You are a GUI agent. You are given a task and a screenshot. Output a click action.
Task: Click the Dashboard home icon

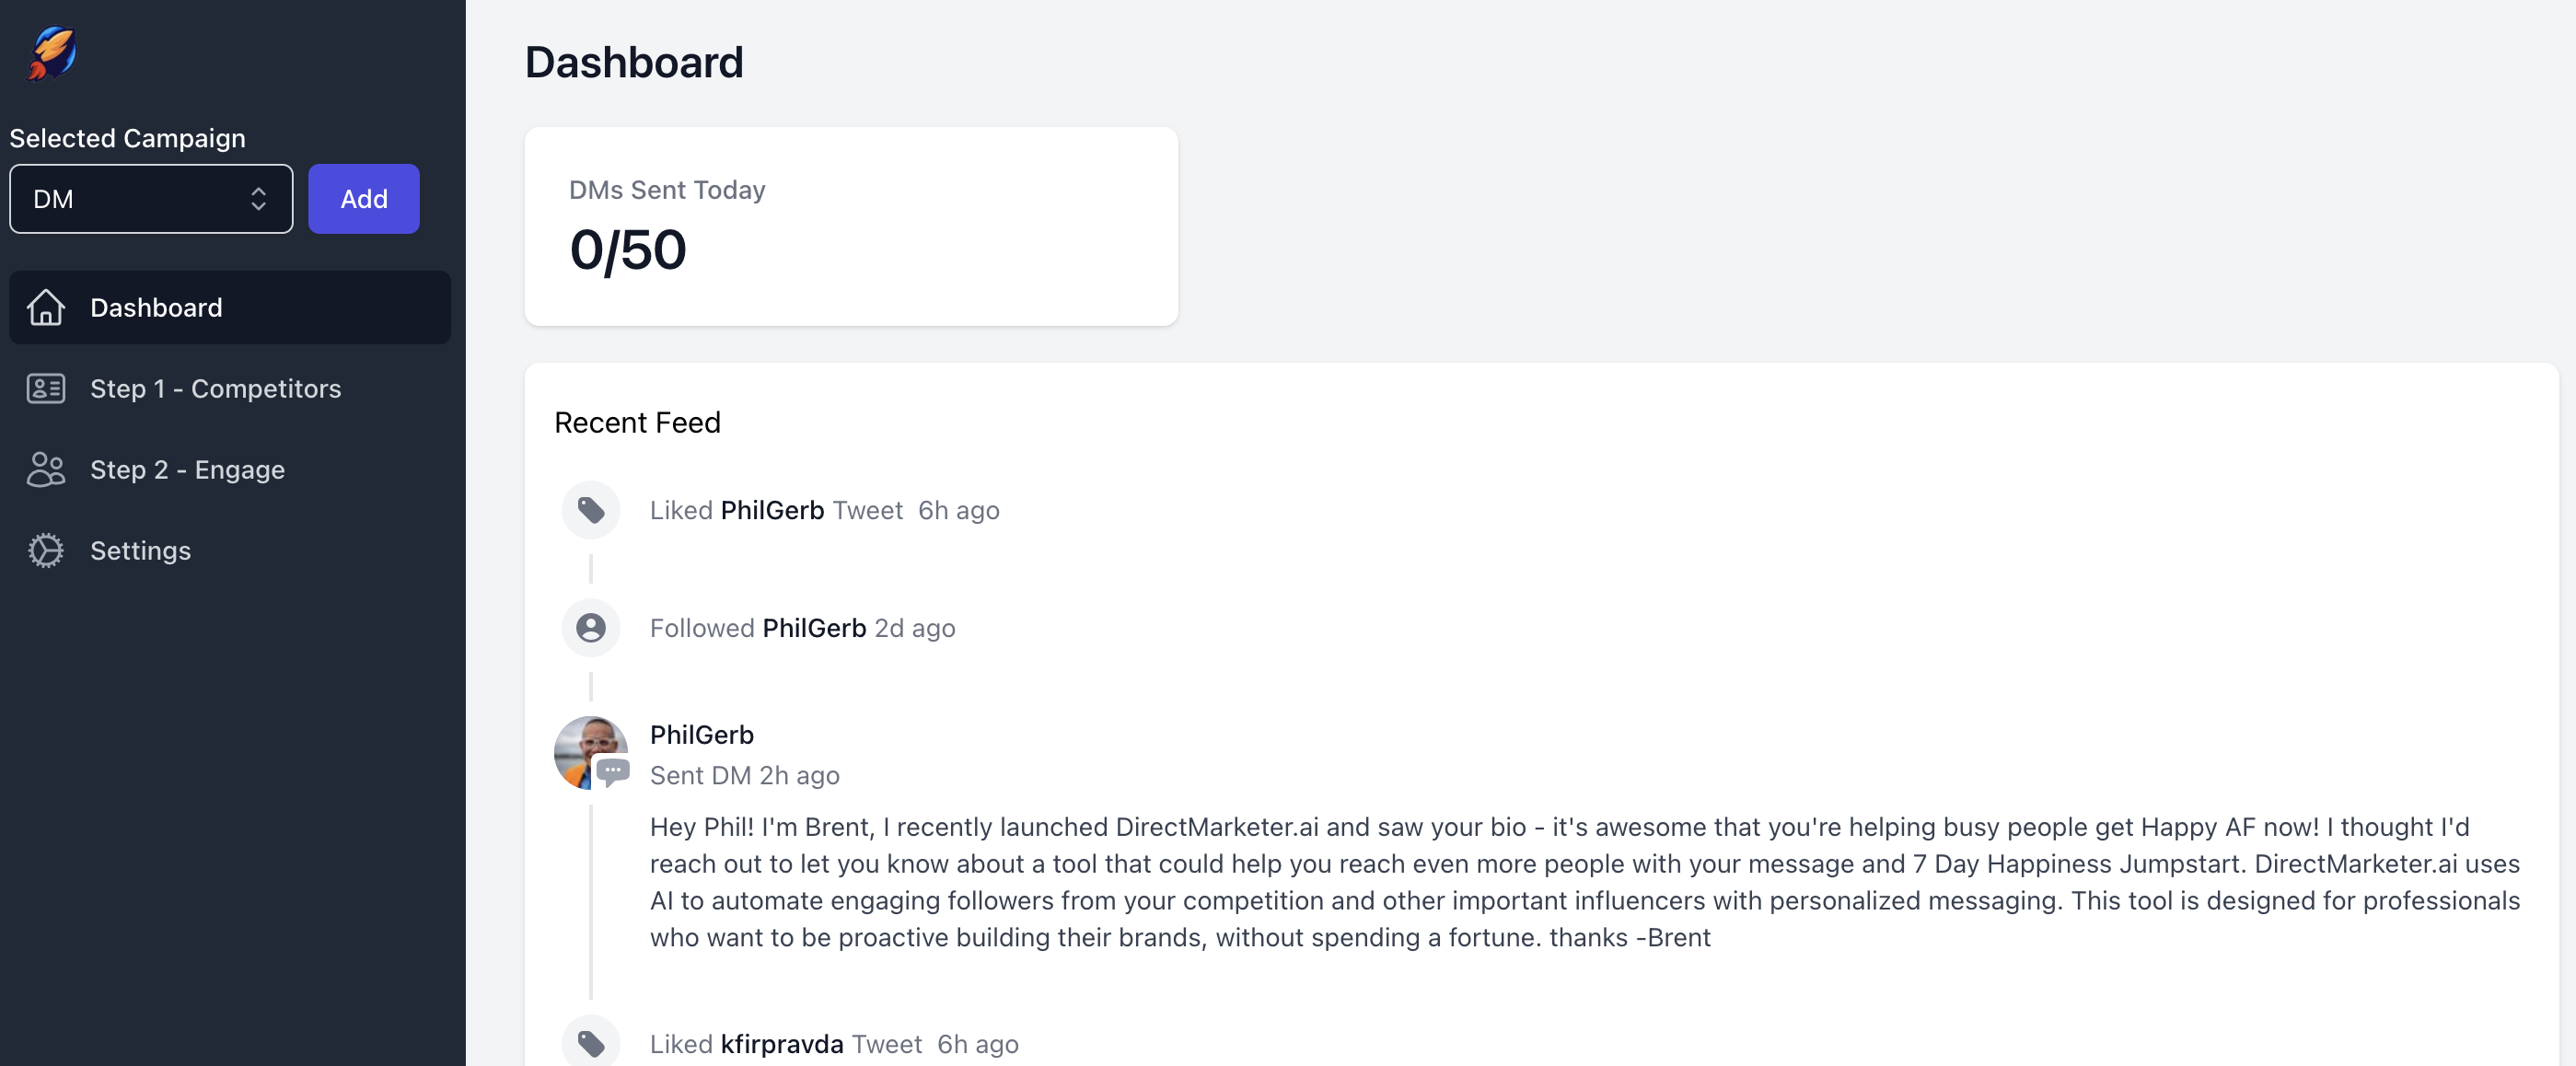[46, 308]
